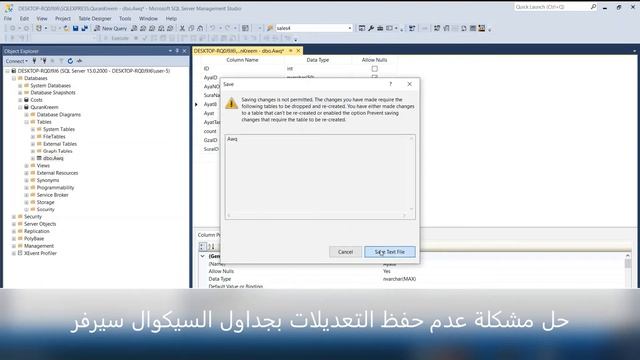Select the Programmability folder in the tree
640x360 pixels.
[x=55, y=187]
